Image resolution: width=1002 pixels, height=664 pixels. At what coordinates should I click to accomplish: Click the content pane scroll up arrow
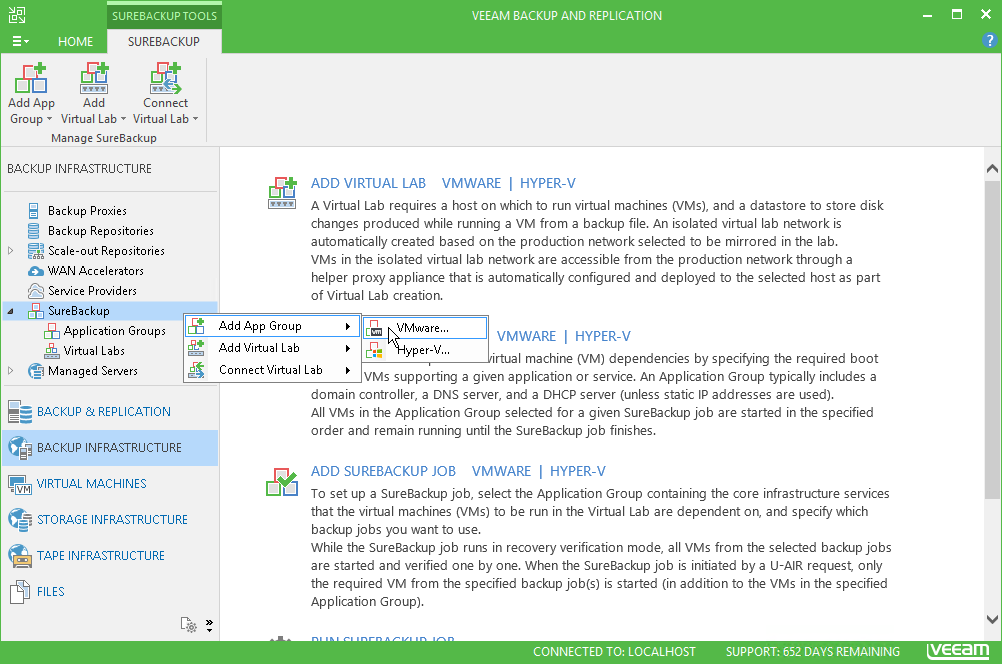[x=992, y=169]
